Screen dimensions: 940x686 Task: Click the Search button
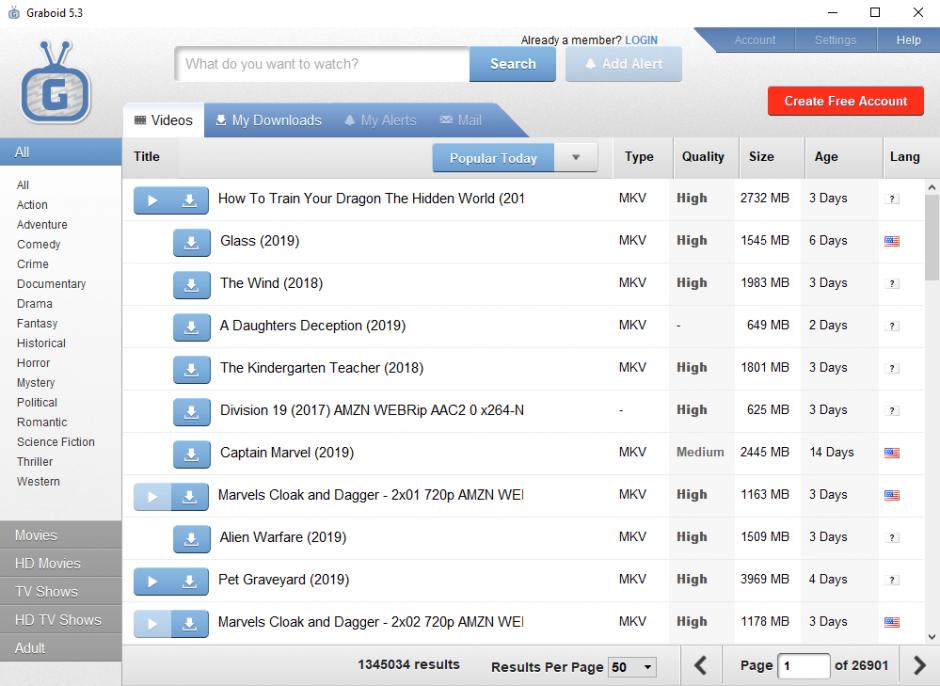tap(513, 64)
